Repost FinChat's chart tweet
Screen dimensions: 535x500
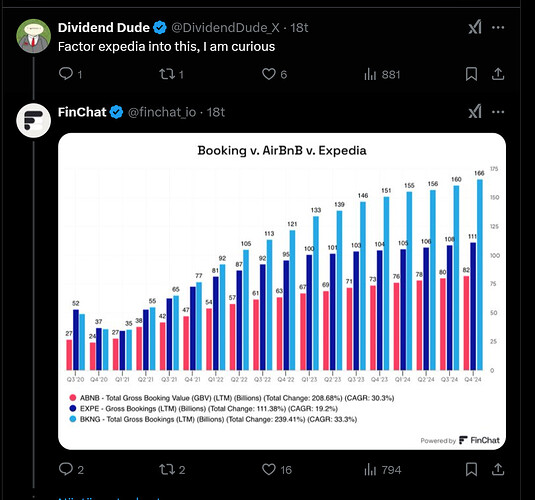pos(172,470)
